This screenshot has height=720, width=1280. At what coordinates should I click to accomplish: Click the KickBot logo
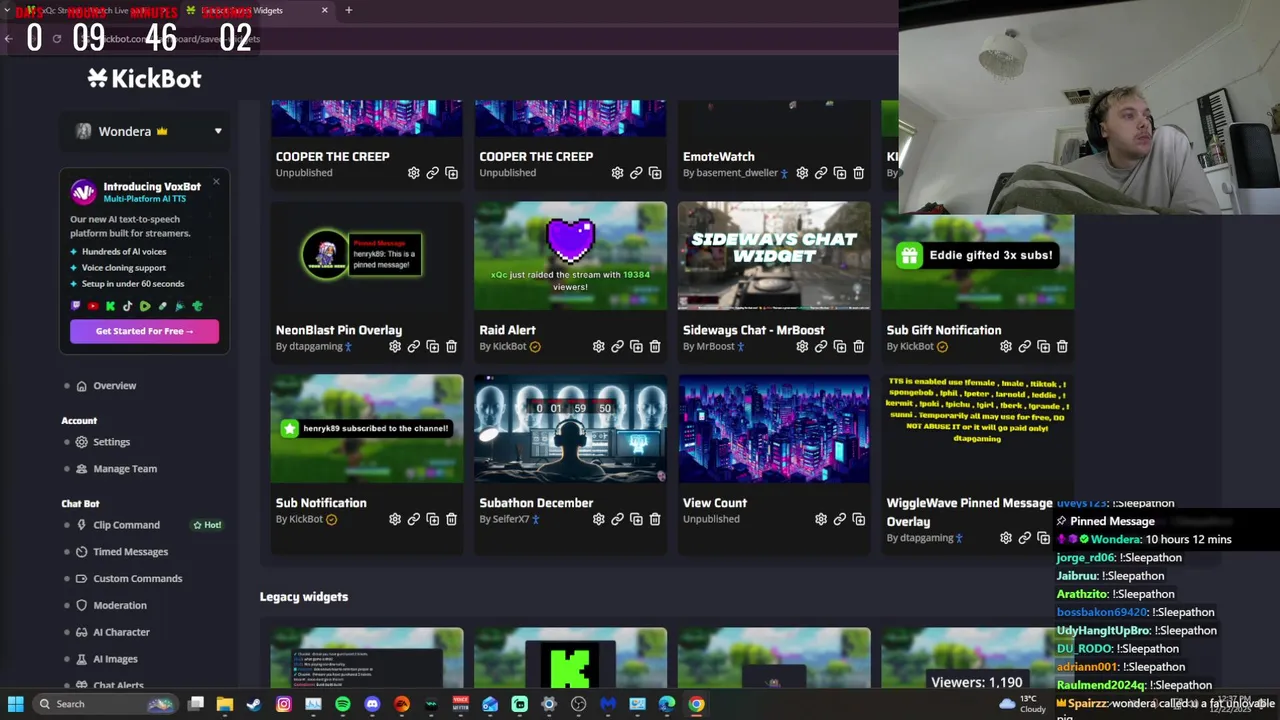[x=144, y=78]
